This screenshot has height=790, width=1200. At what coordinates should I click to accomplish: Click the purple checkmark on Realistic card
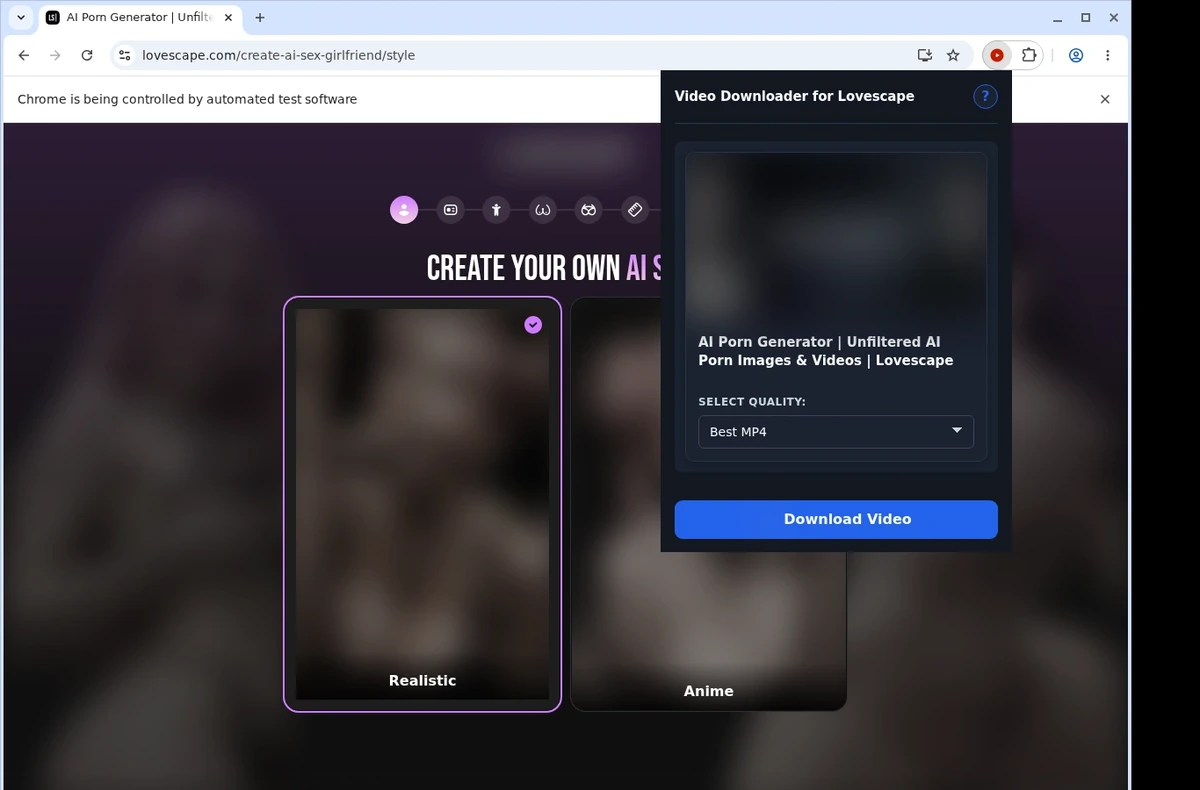coord(533,325)
